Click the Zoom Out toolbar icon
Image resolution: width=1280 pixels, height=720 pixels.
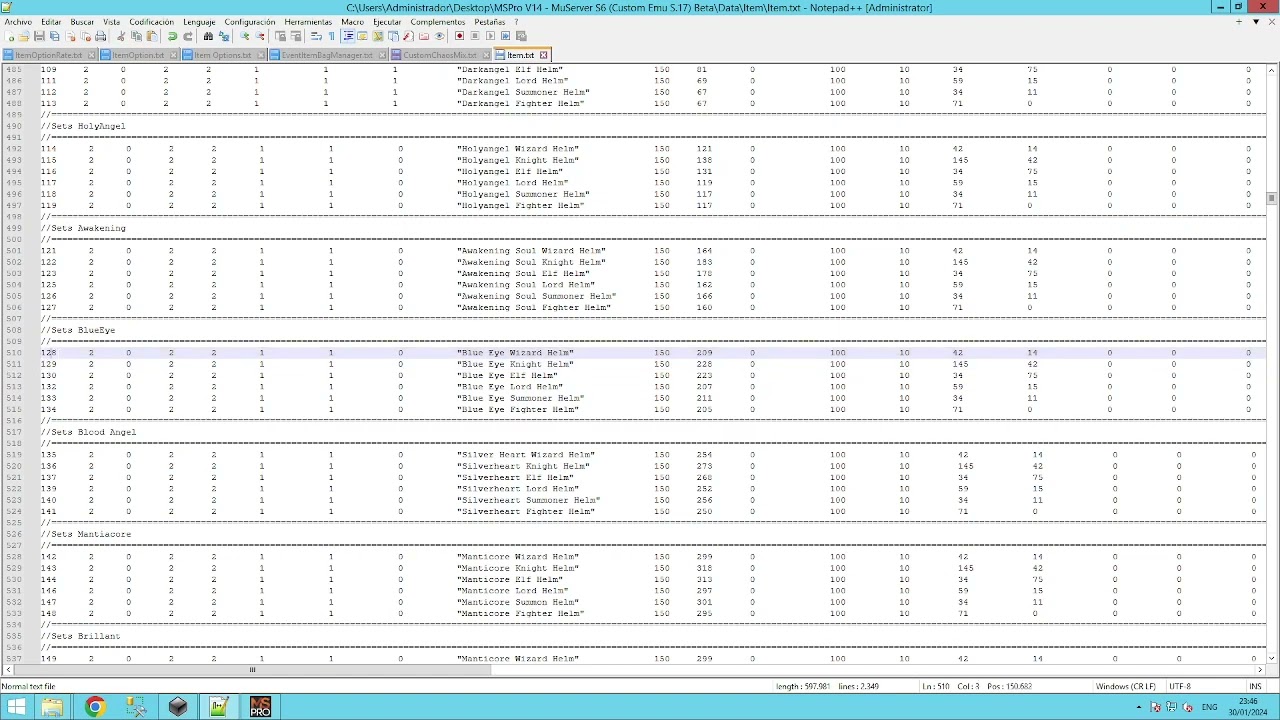259,36
